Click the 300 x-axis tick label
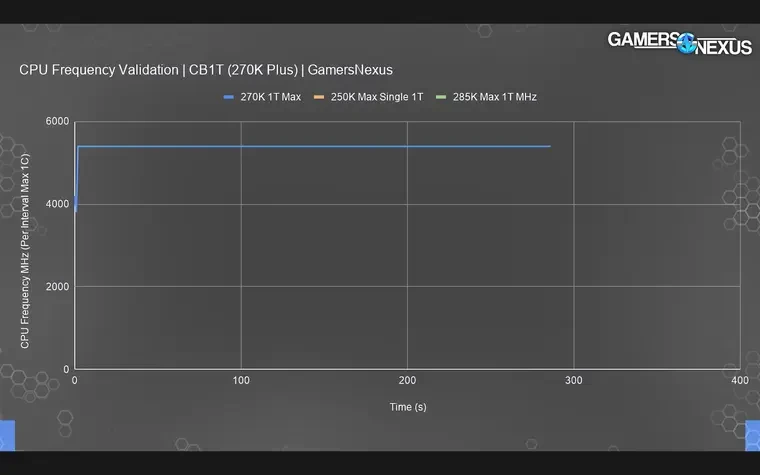 [573, 380]
